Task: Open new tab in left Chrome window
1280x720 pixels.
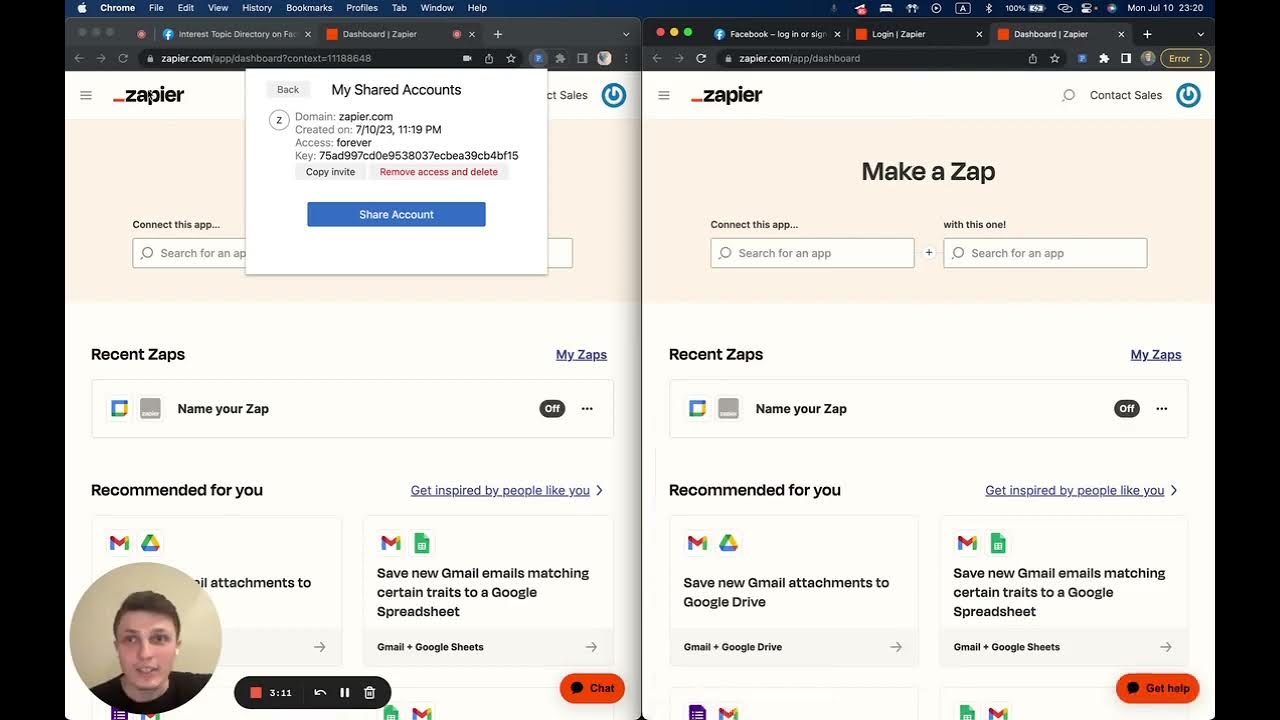Action: (x=498, y=34)
